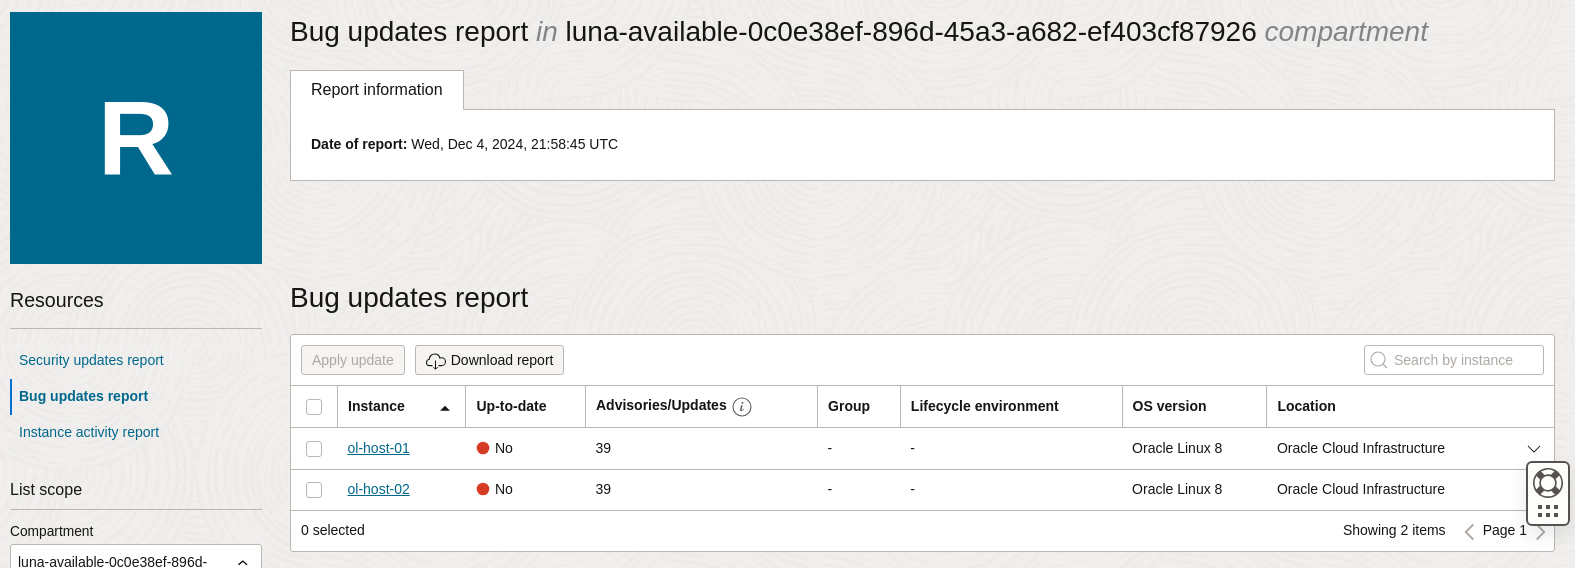This screenshot has height=568, width=1575.
Task: Go to the previous page arrow
Action: tap(1469, 532)
